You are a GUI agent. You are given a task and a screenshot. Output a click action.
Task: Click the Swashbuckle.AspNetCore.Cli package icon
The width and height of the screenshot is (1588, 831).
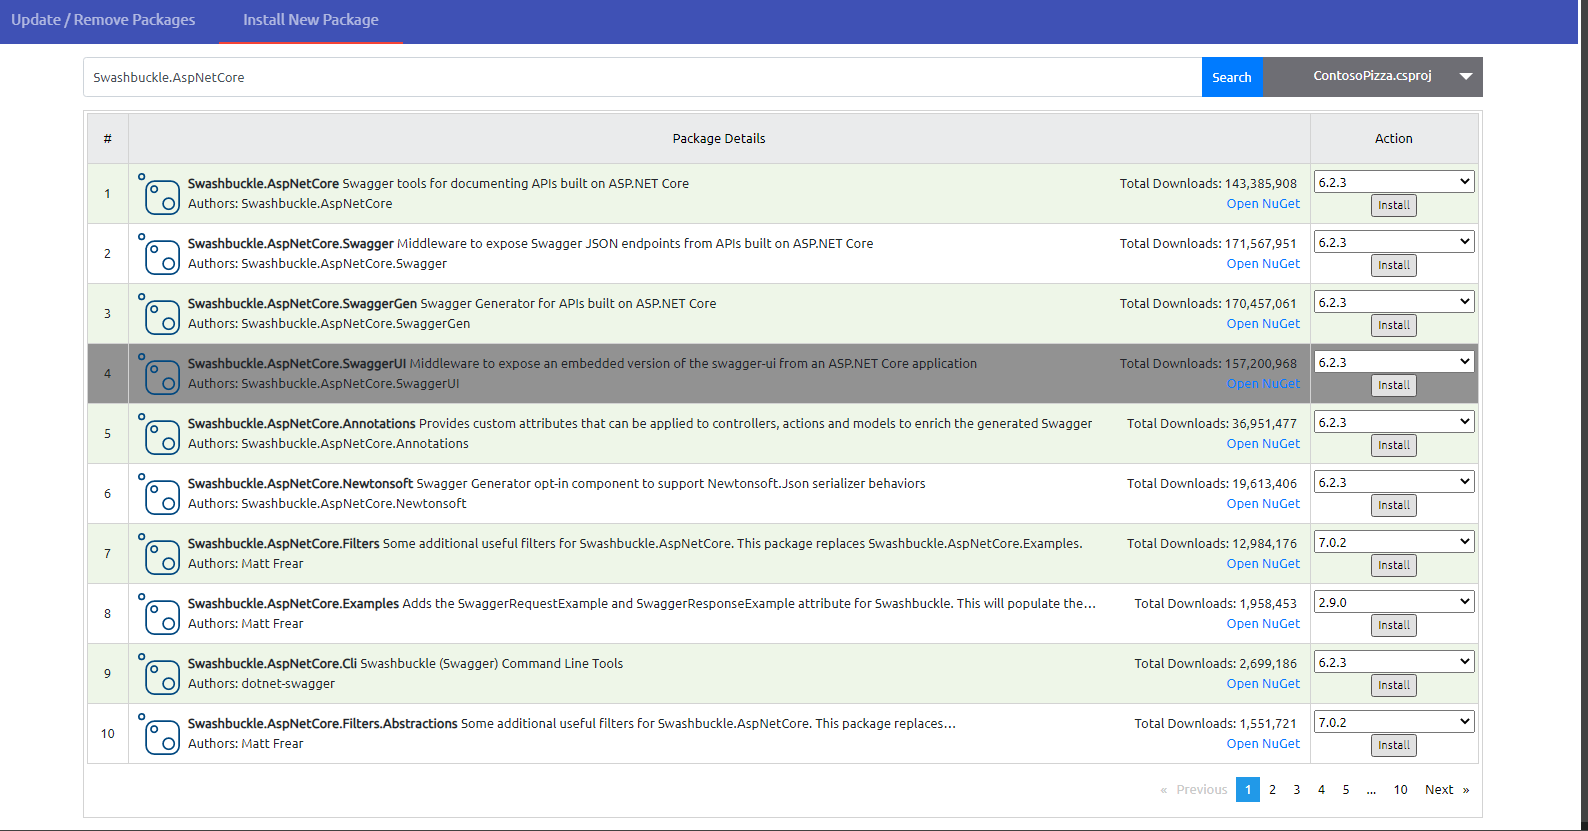pyautogui.click(x=159, y=674)
